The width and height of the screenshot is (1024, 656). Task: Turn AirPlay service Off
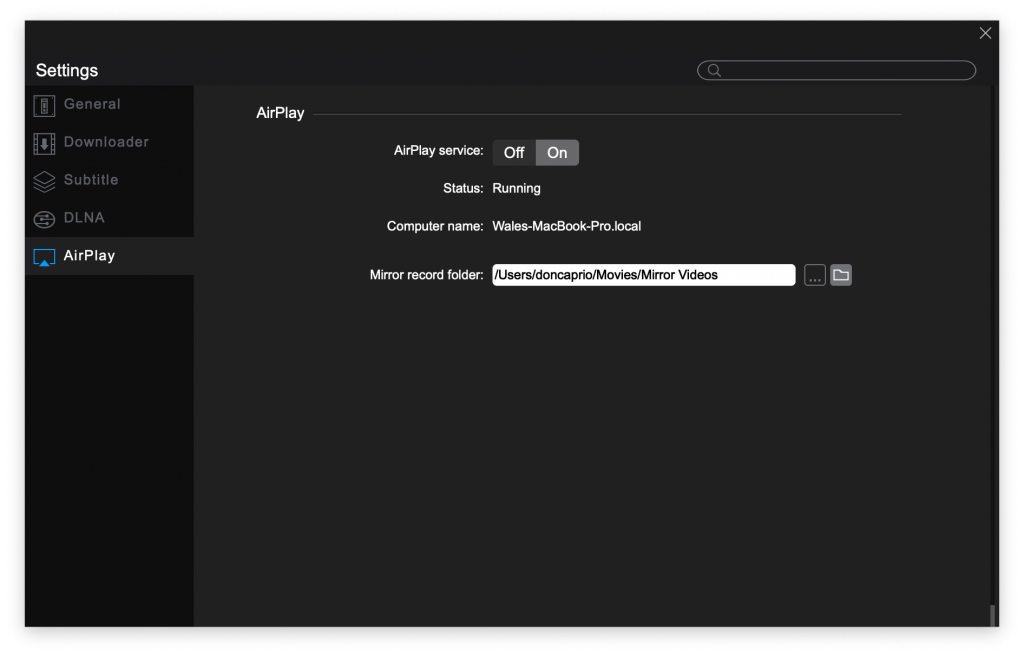[514, 153]
